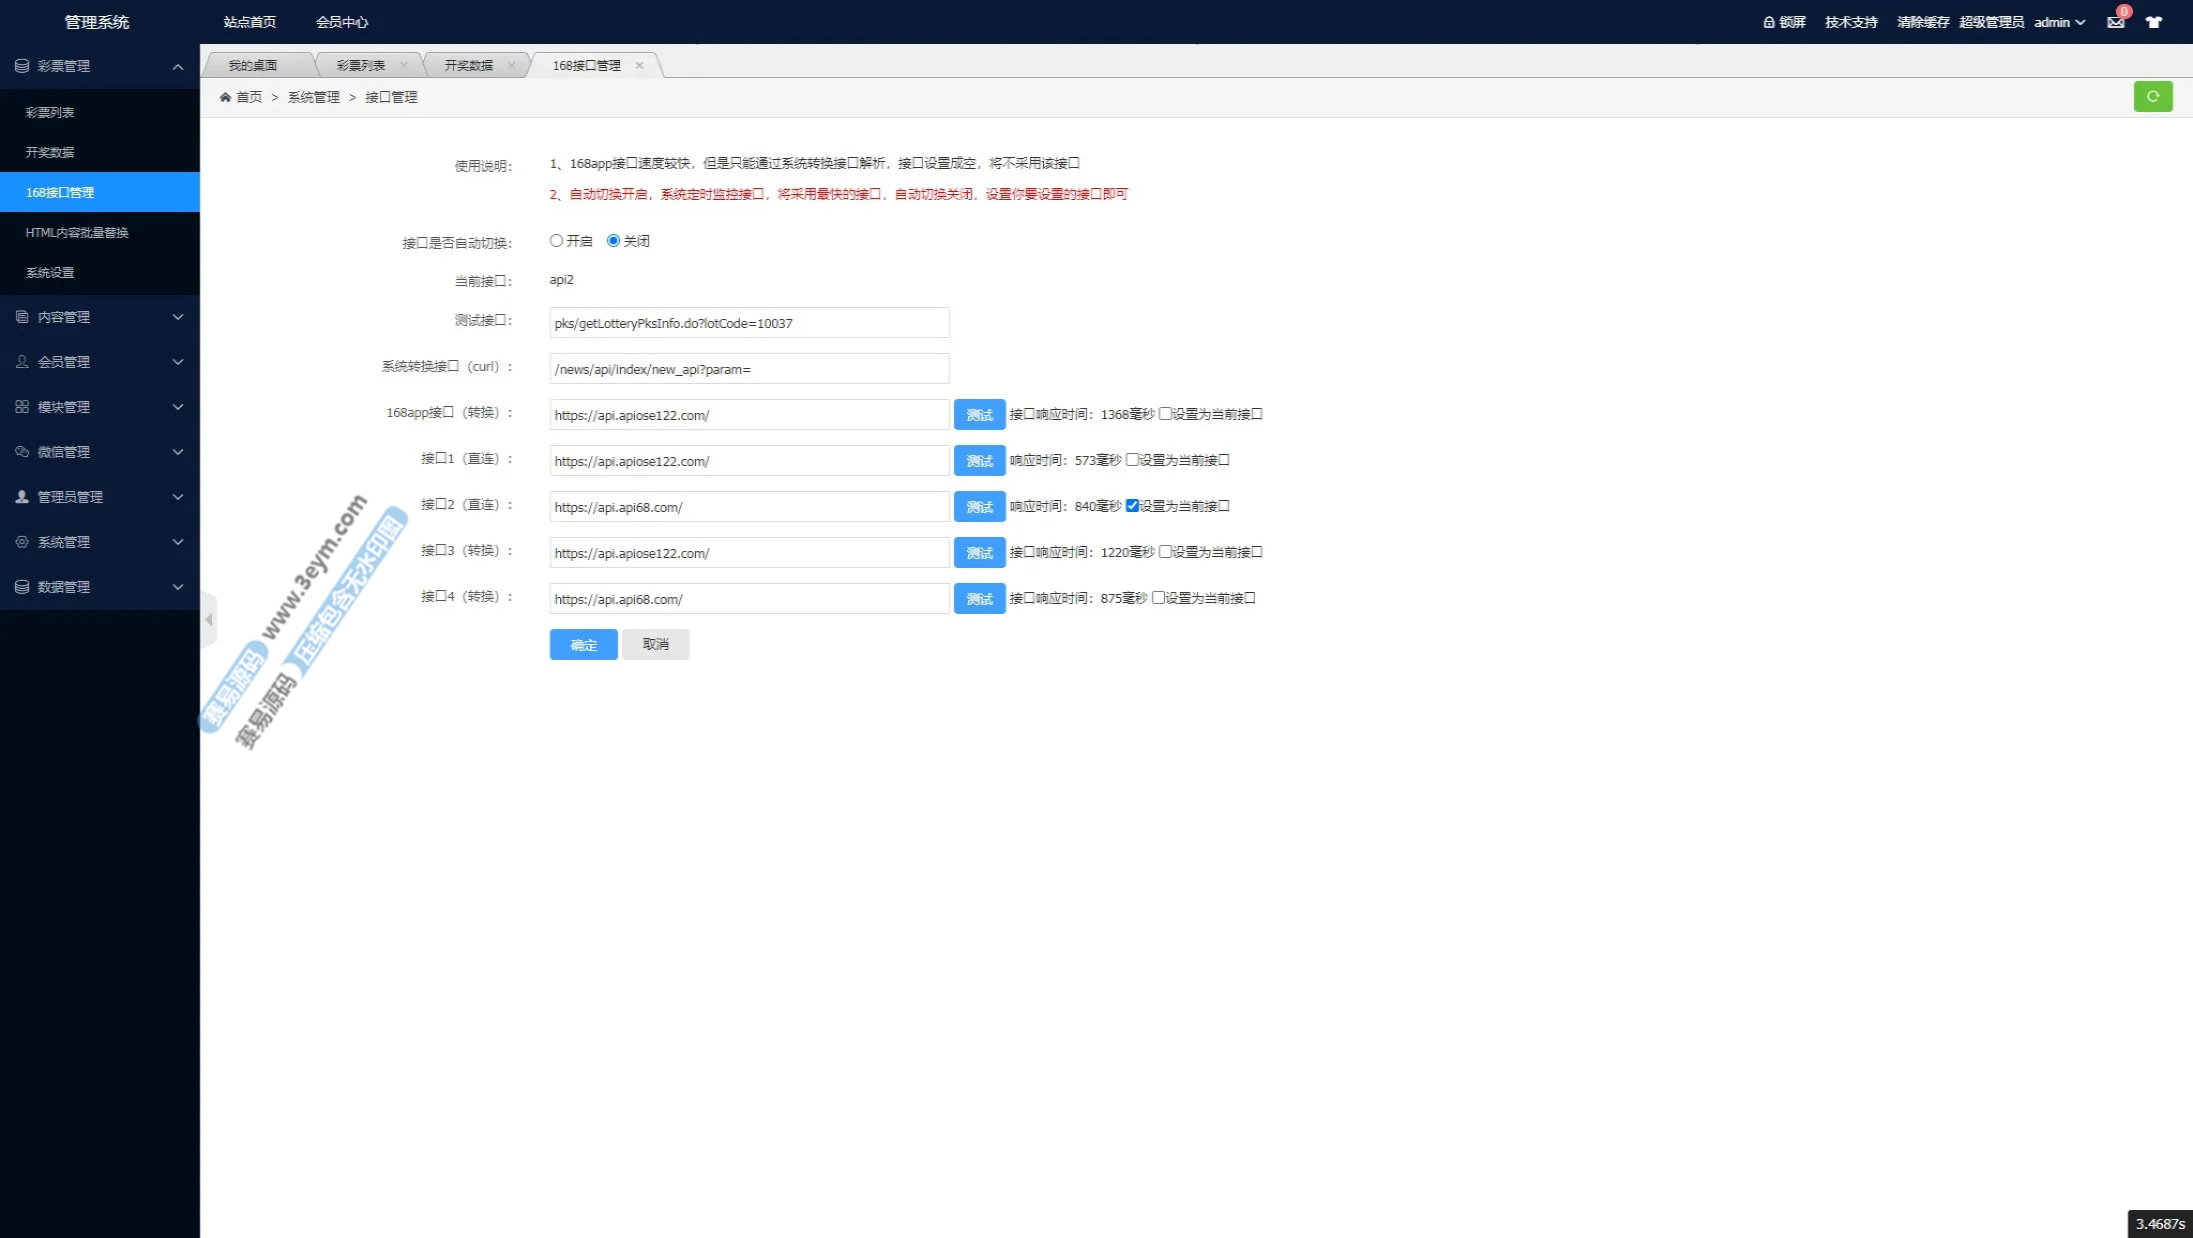Click the green refresh icon button
This screenshot has height=1238, width=2193.
point(2152,97)
